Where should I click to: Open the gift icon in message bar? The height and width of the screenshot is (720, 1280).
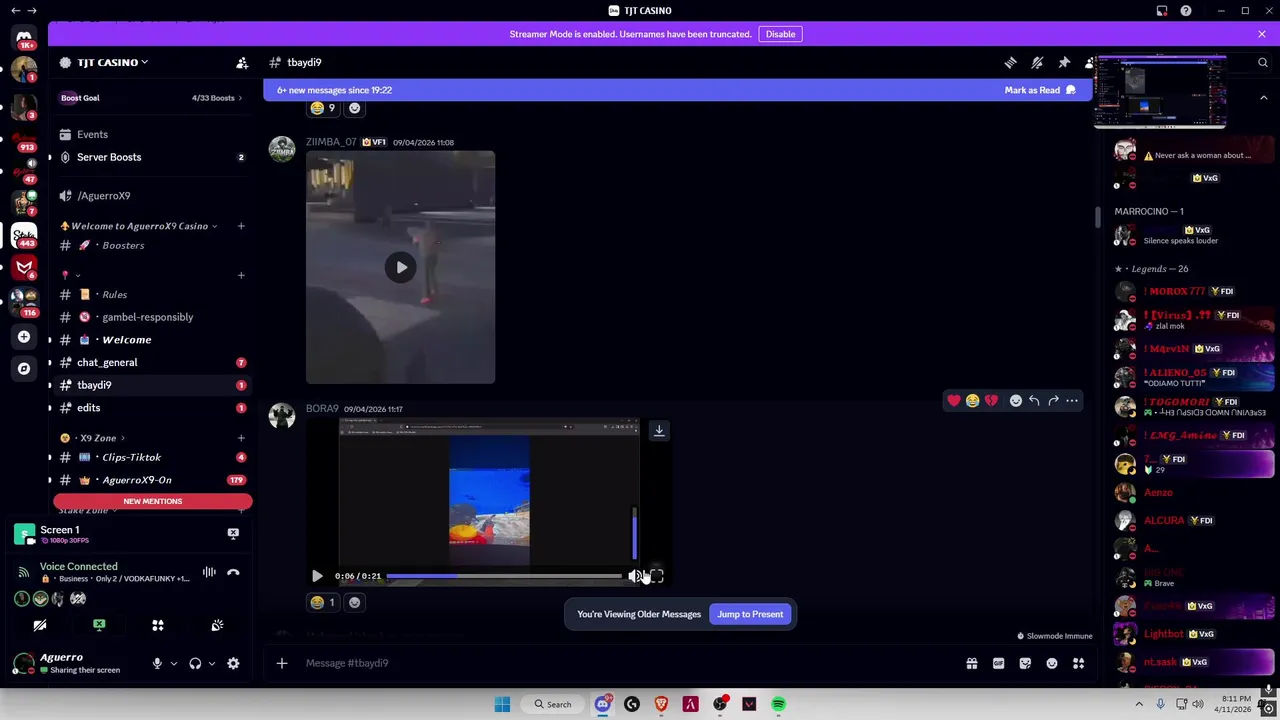pos(971,663)
